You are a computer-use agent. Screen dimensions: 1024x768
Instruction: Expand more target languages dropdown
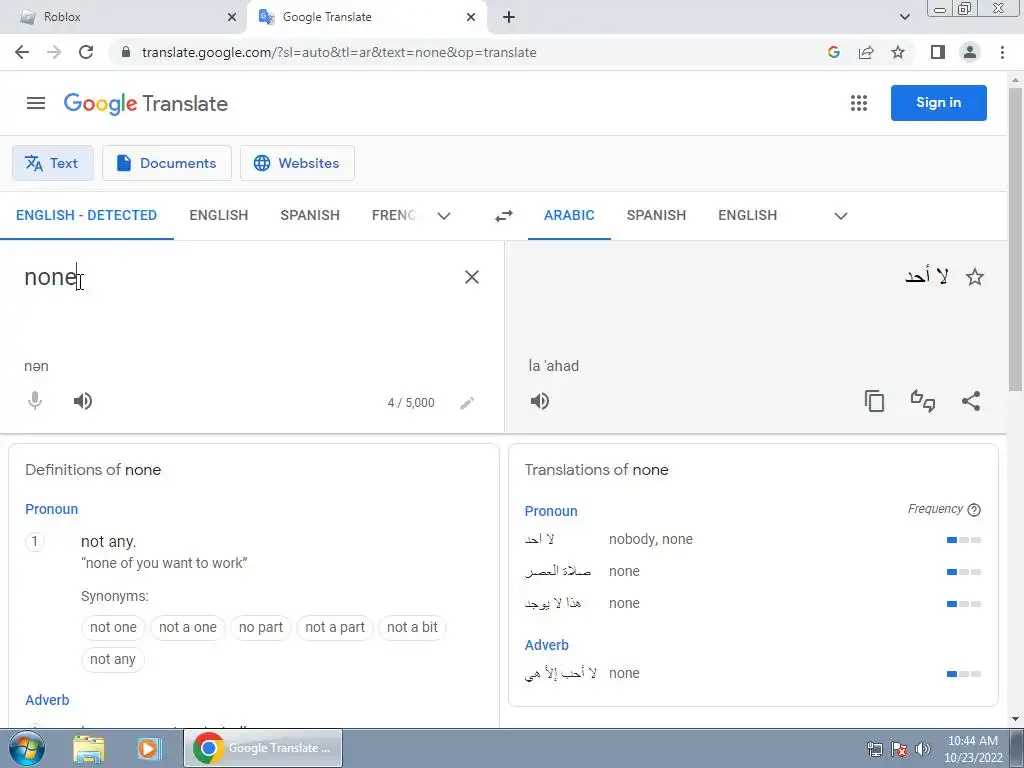pos(840,216)
